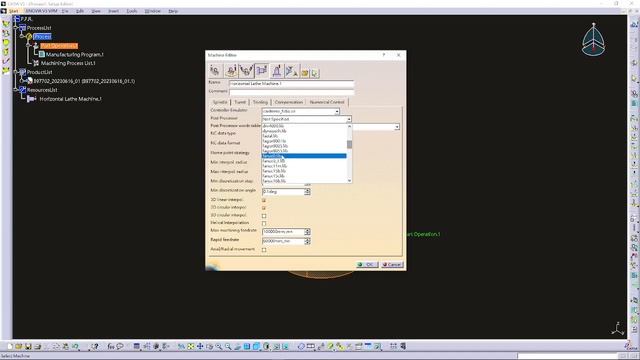
Task: Collapse the Process tree node expander
Action: tap(22, 36)
